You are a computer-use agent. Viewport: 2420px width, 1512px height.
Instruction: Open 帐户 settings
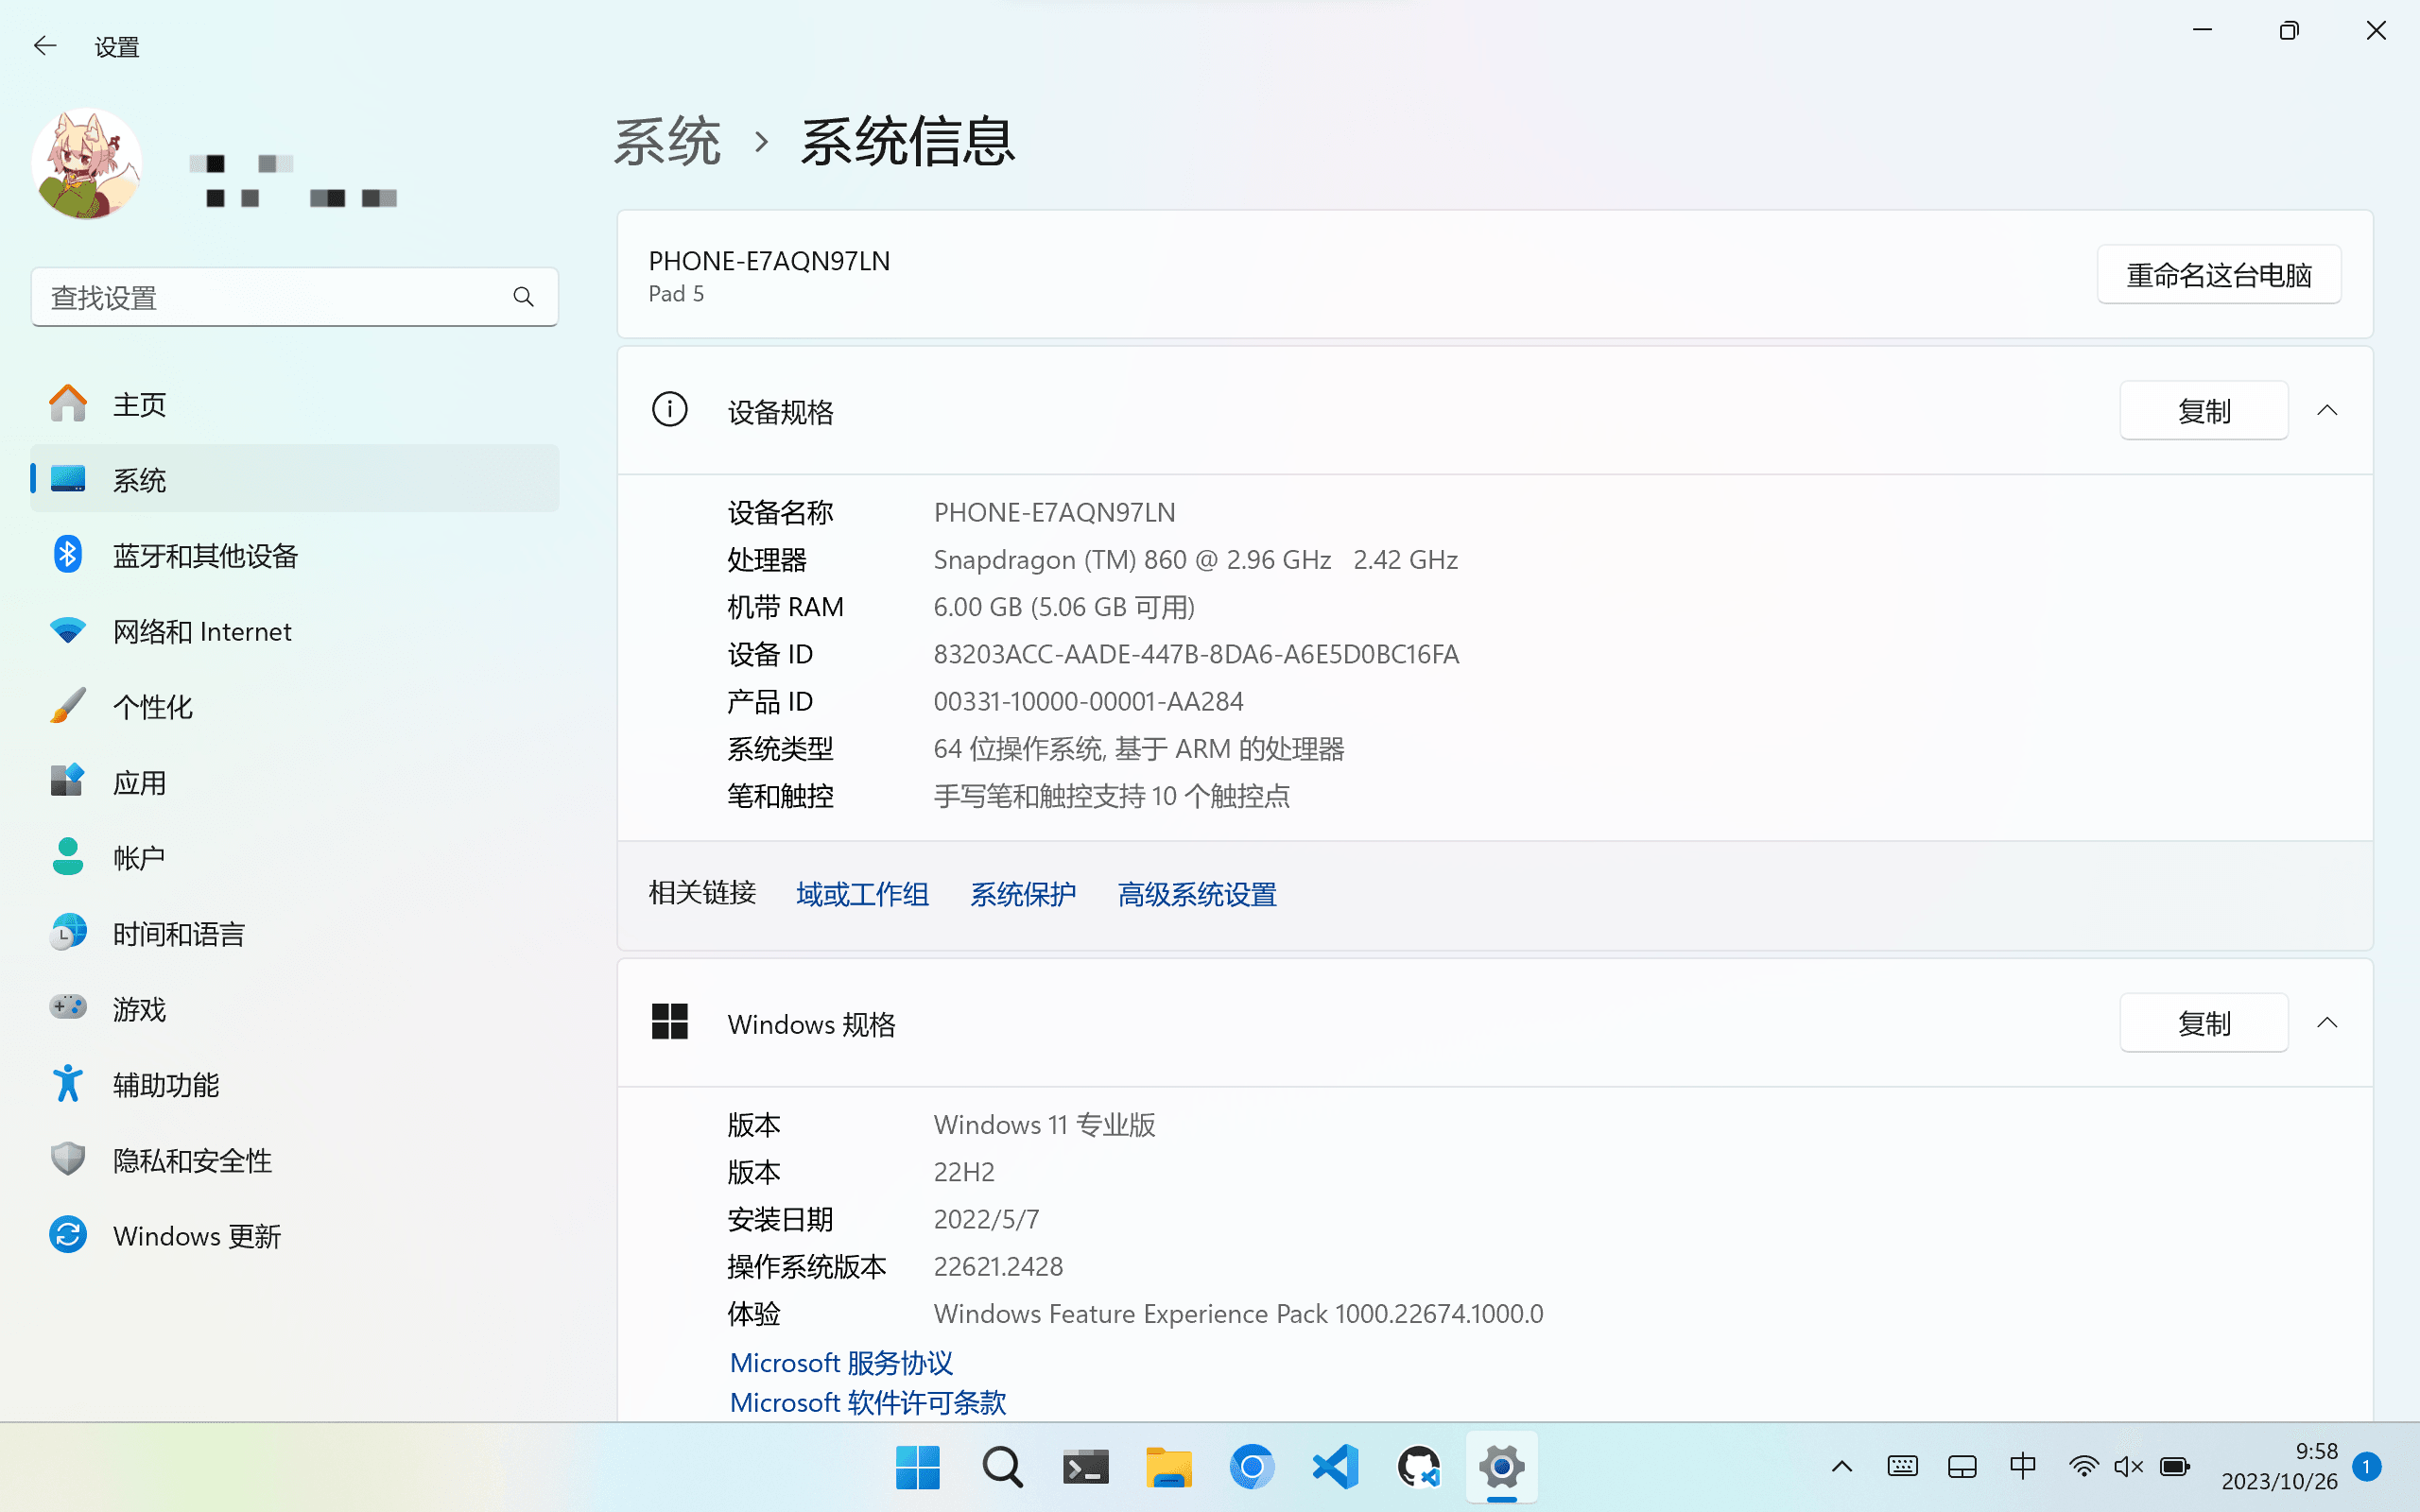point(294,858)
